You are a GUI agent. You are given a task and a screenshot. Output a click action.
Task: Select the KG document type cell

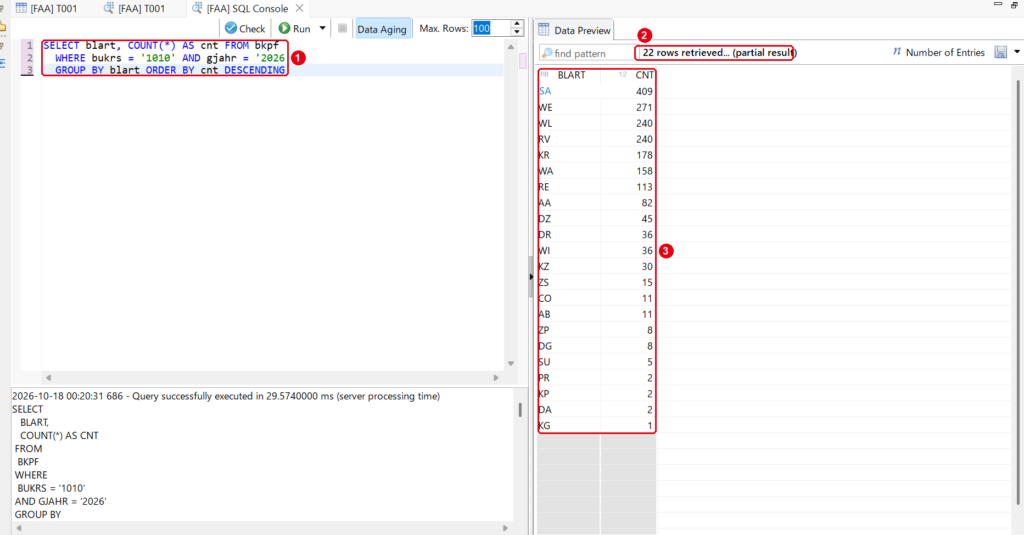(569, 425)
